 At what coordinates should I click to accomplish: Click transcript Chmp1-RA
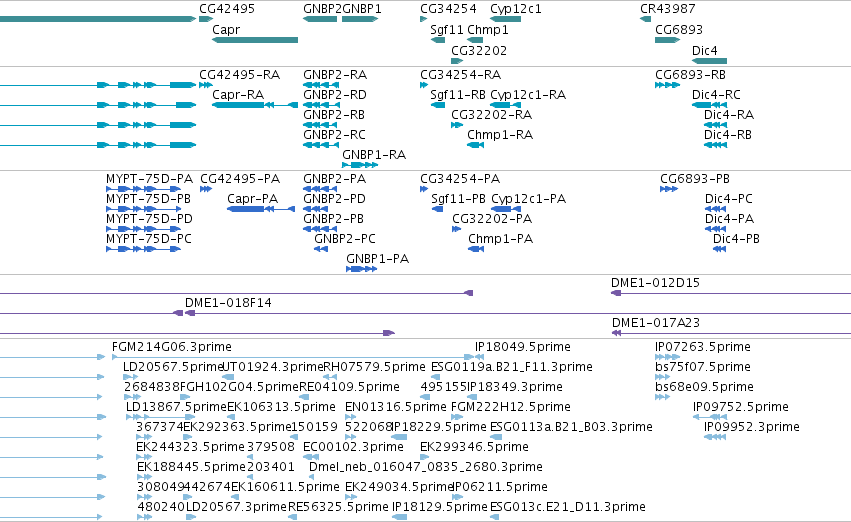[x=500, y=135]
